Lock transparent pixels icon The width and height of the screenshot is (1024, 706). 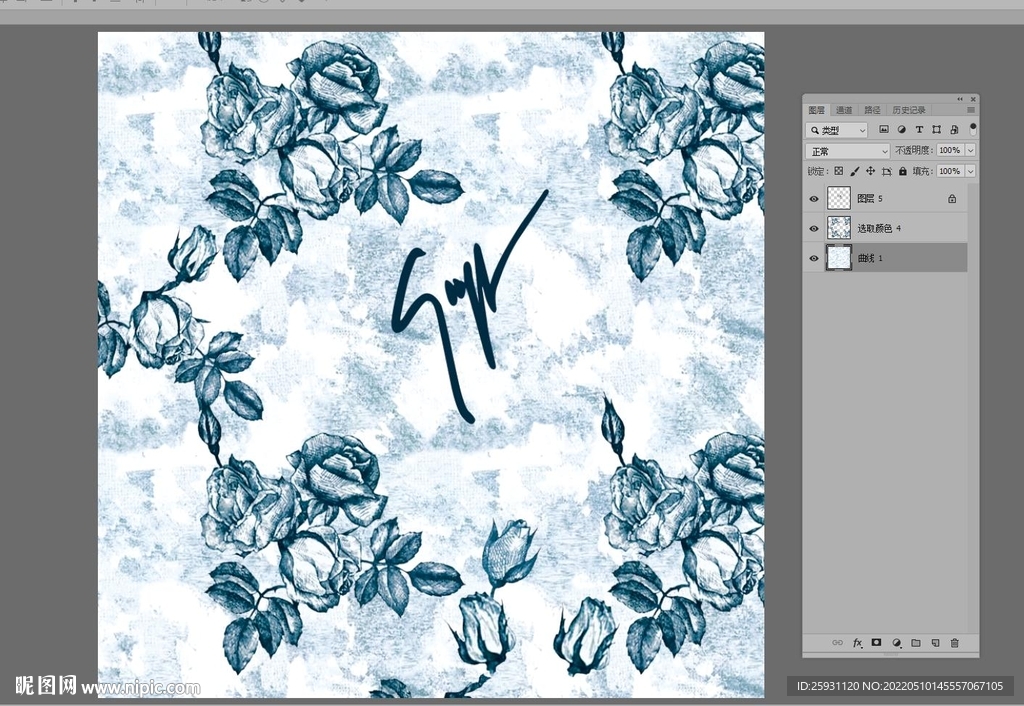point(839,171)
